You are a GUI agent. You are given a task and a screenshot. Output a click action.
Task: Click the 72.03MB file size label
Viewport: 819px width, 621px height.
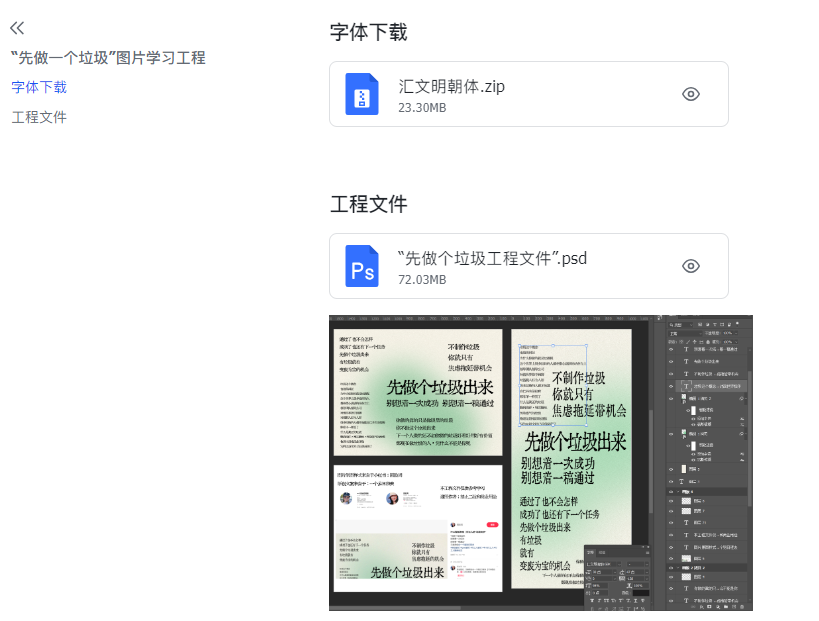pyautogui.click(x=421, y=279)
